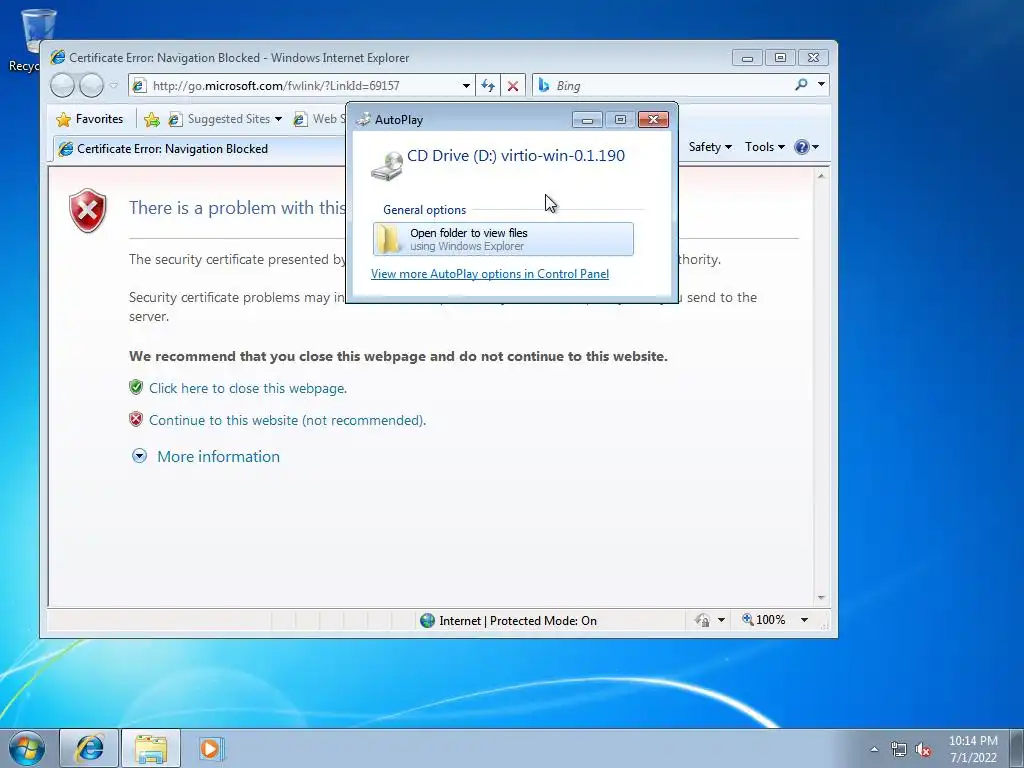Click the Internet Explorer forward button
Screen dimensions: 1024x768
(91, 86)
